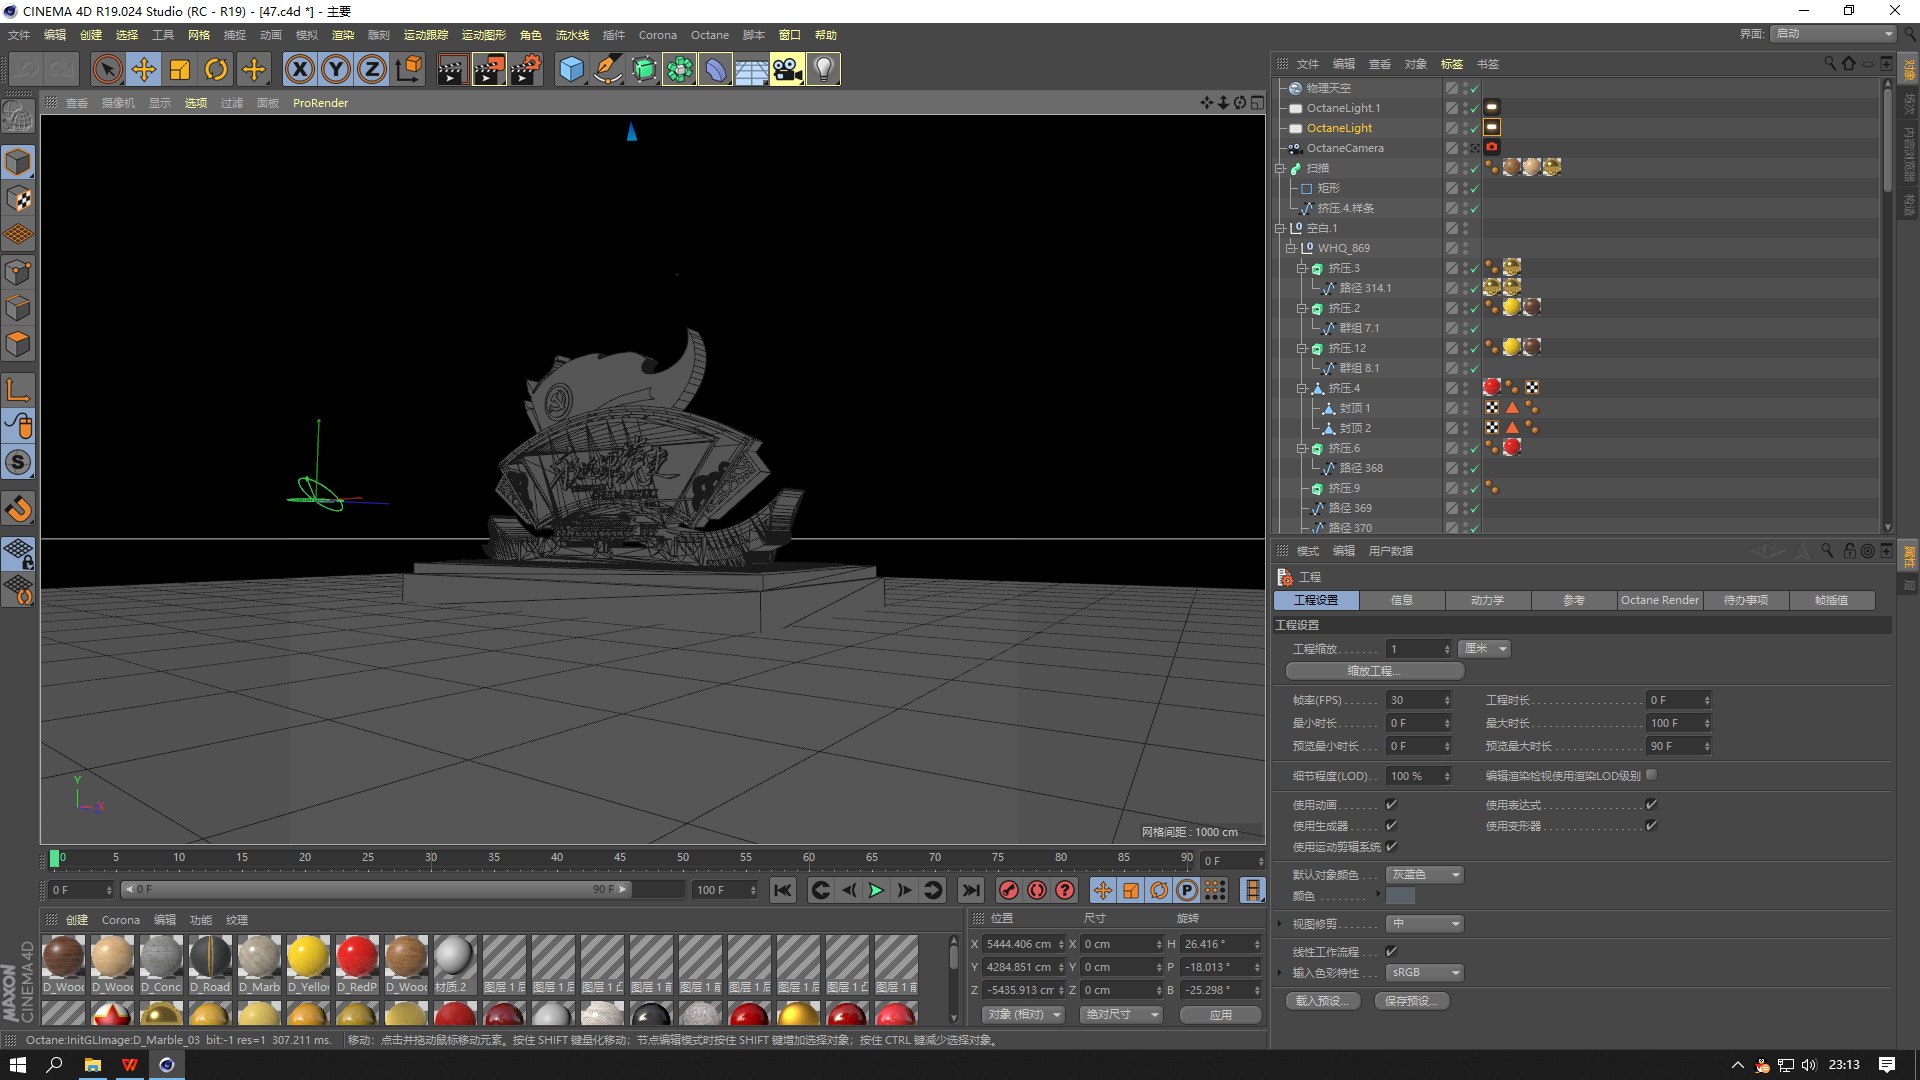Add a Floor environment object

point(751,69)
